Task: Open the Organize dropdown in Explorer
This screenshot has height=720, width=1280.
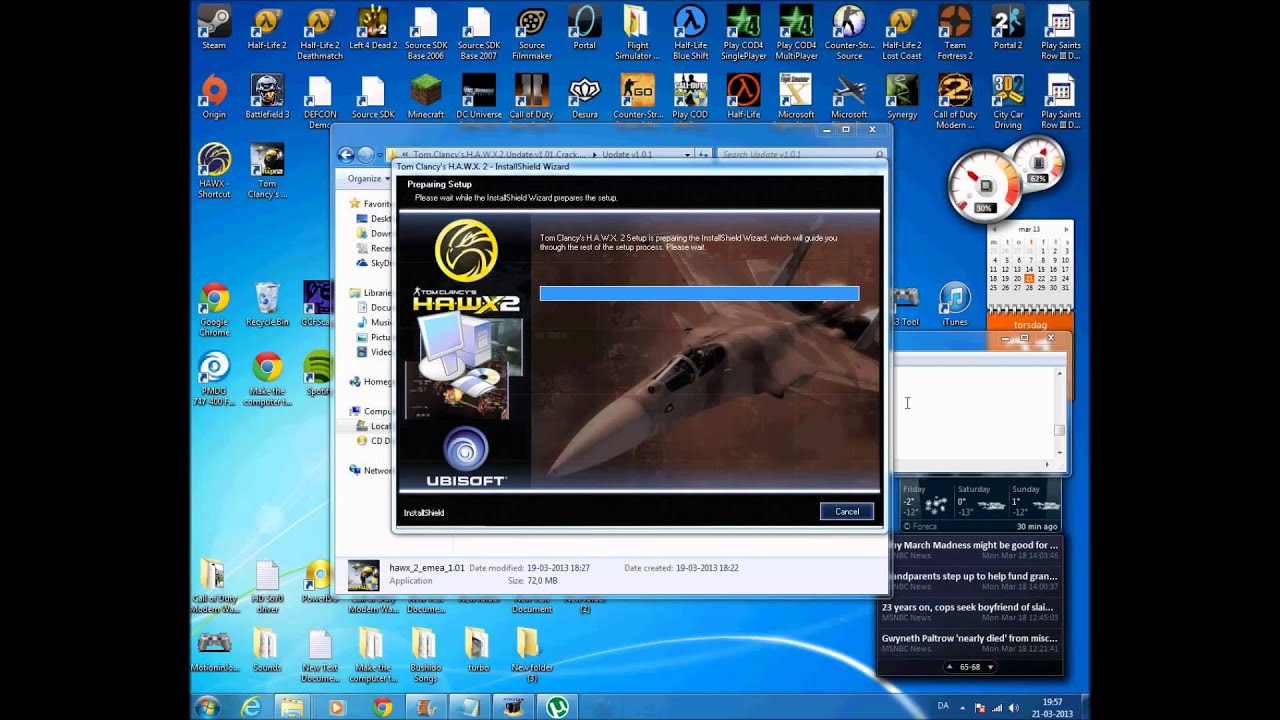Action: (368, 178)
